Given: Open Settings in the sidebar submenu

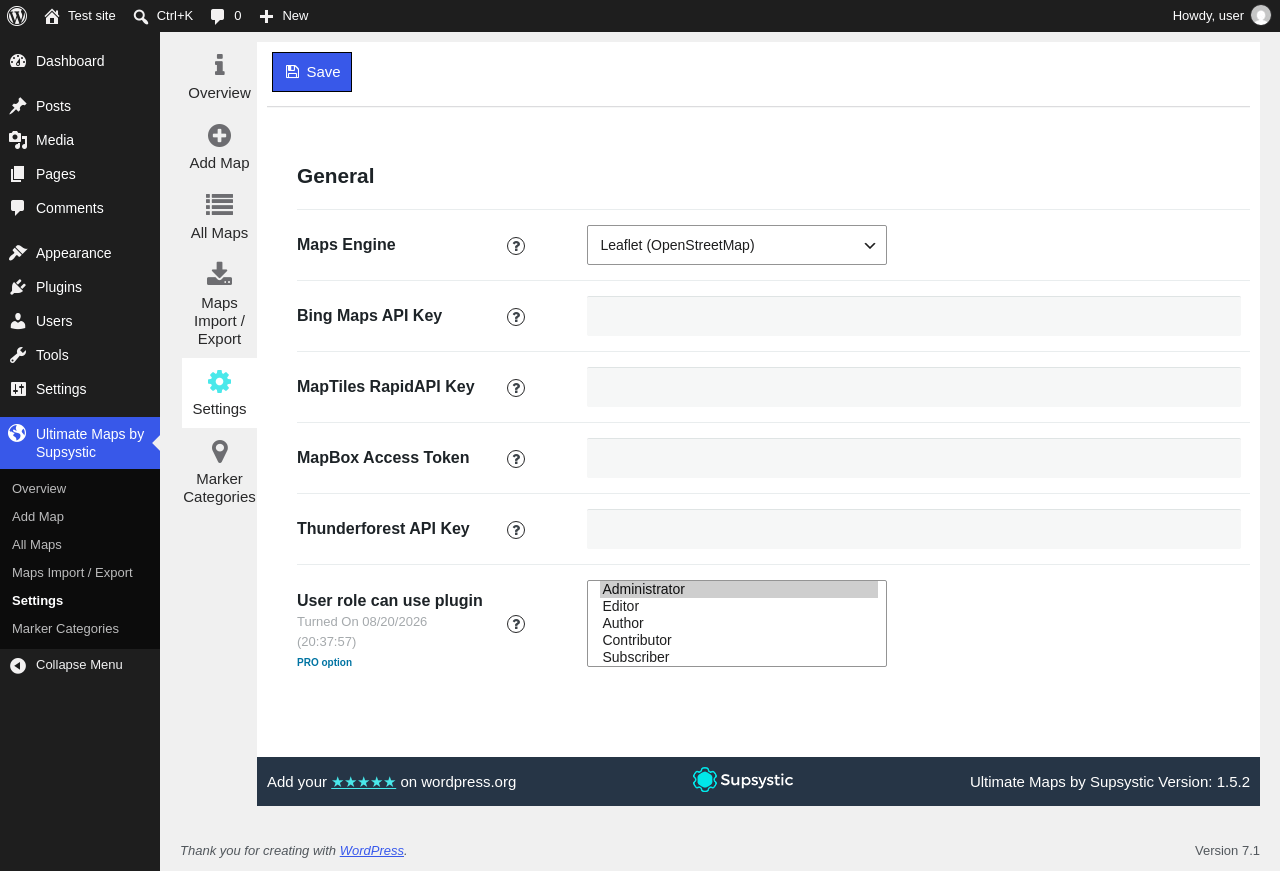Looking at the screenshot, I should coord(80,601).
